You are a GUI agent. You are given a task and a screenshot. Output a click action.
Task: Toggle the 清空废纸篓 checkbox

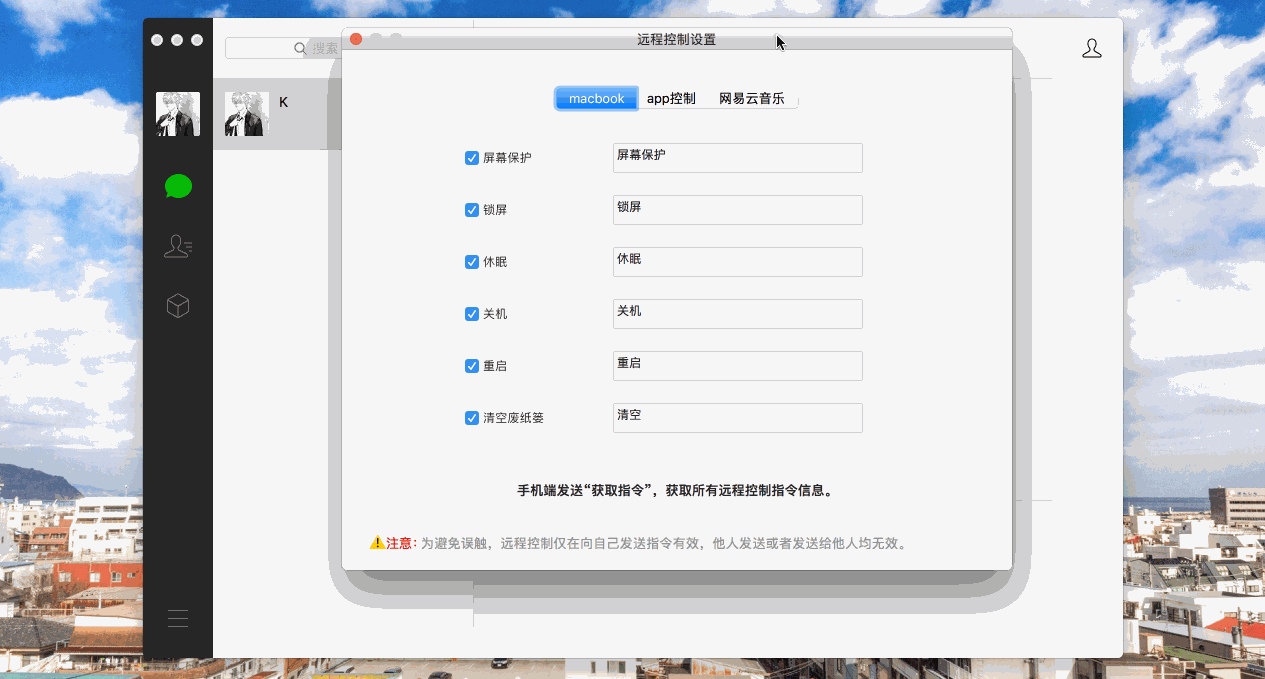(472, 418)
